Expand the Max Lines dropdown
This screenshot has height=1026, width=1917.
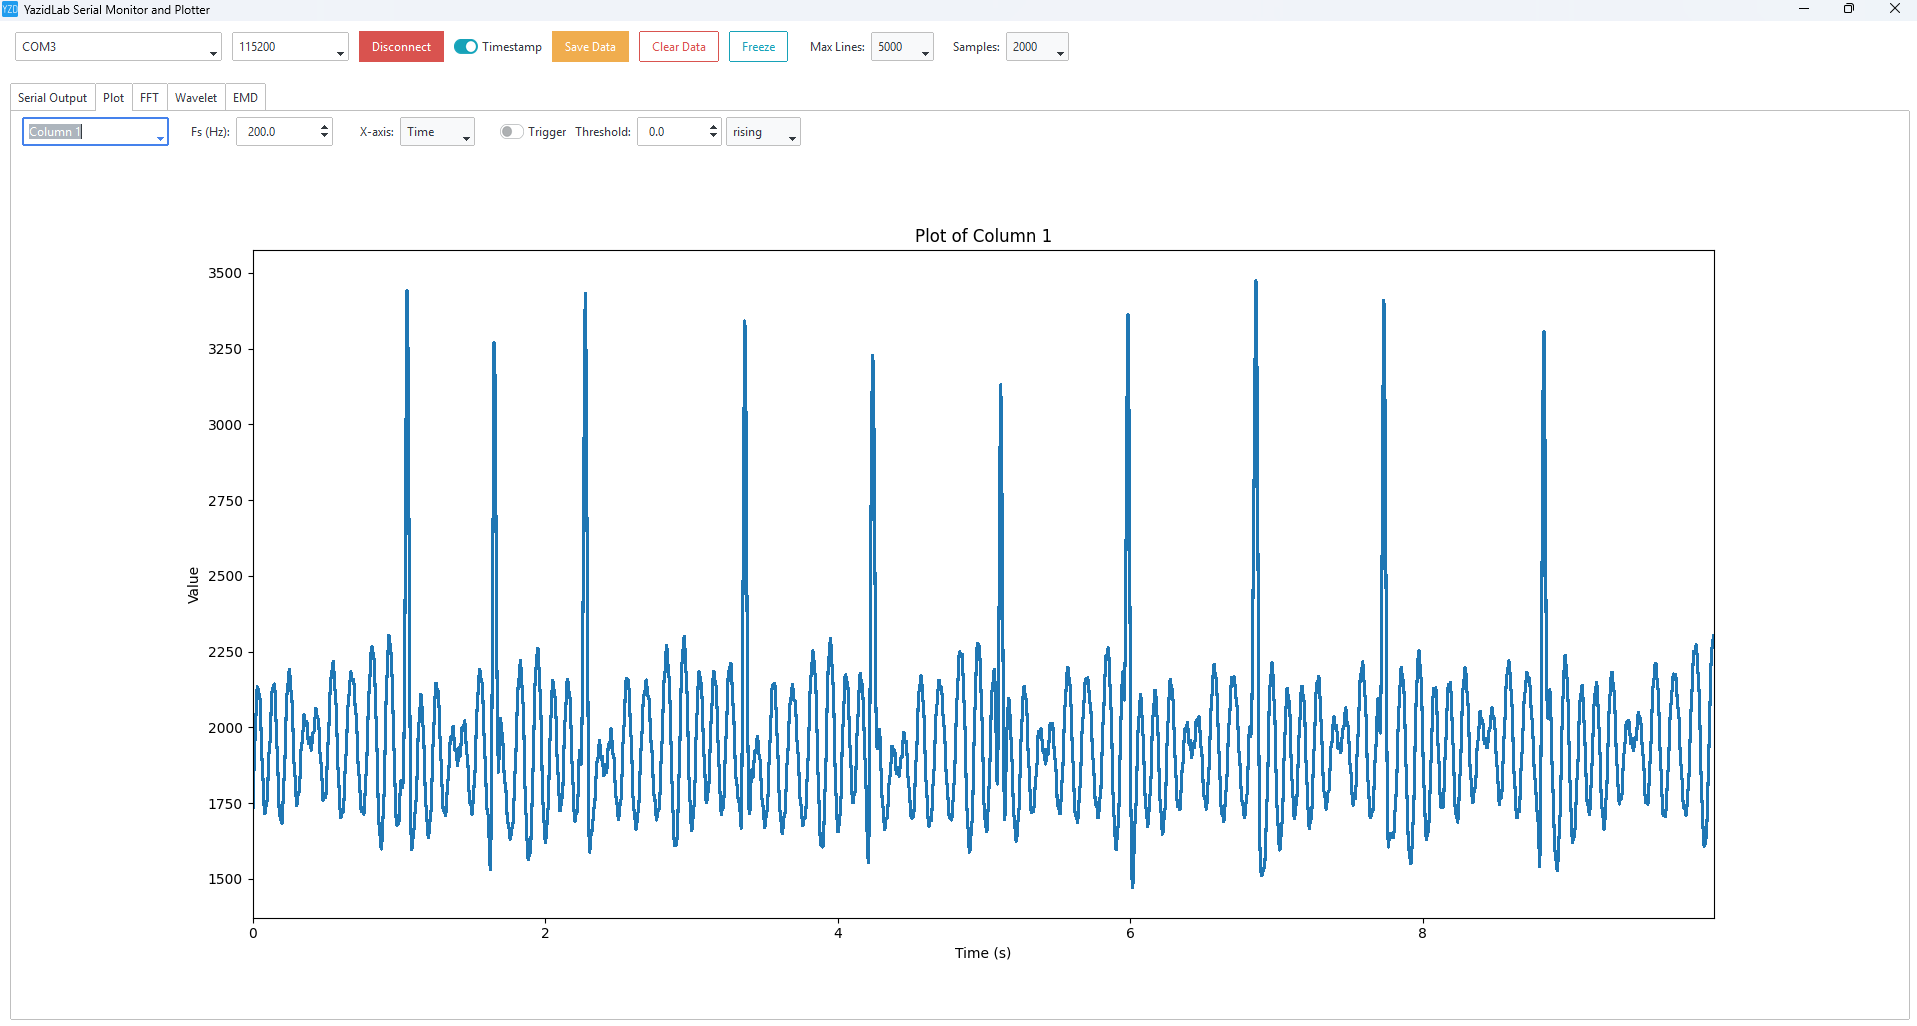pos(902,47)
